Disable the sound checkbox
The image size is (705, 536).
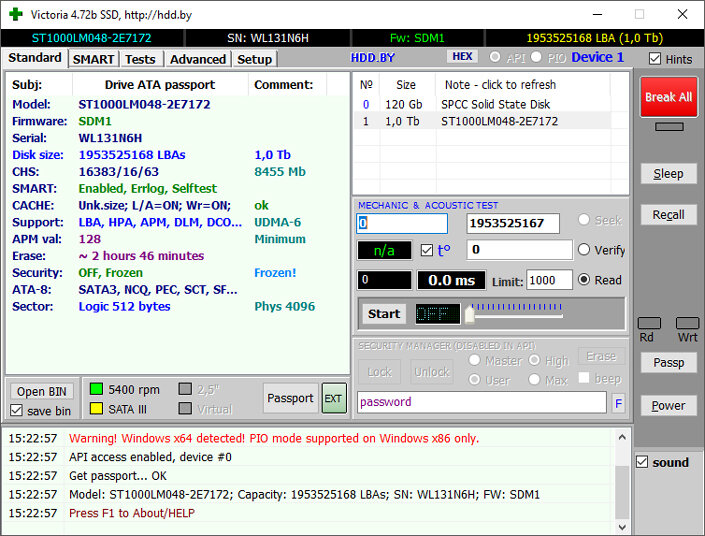coord(642,462)
